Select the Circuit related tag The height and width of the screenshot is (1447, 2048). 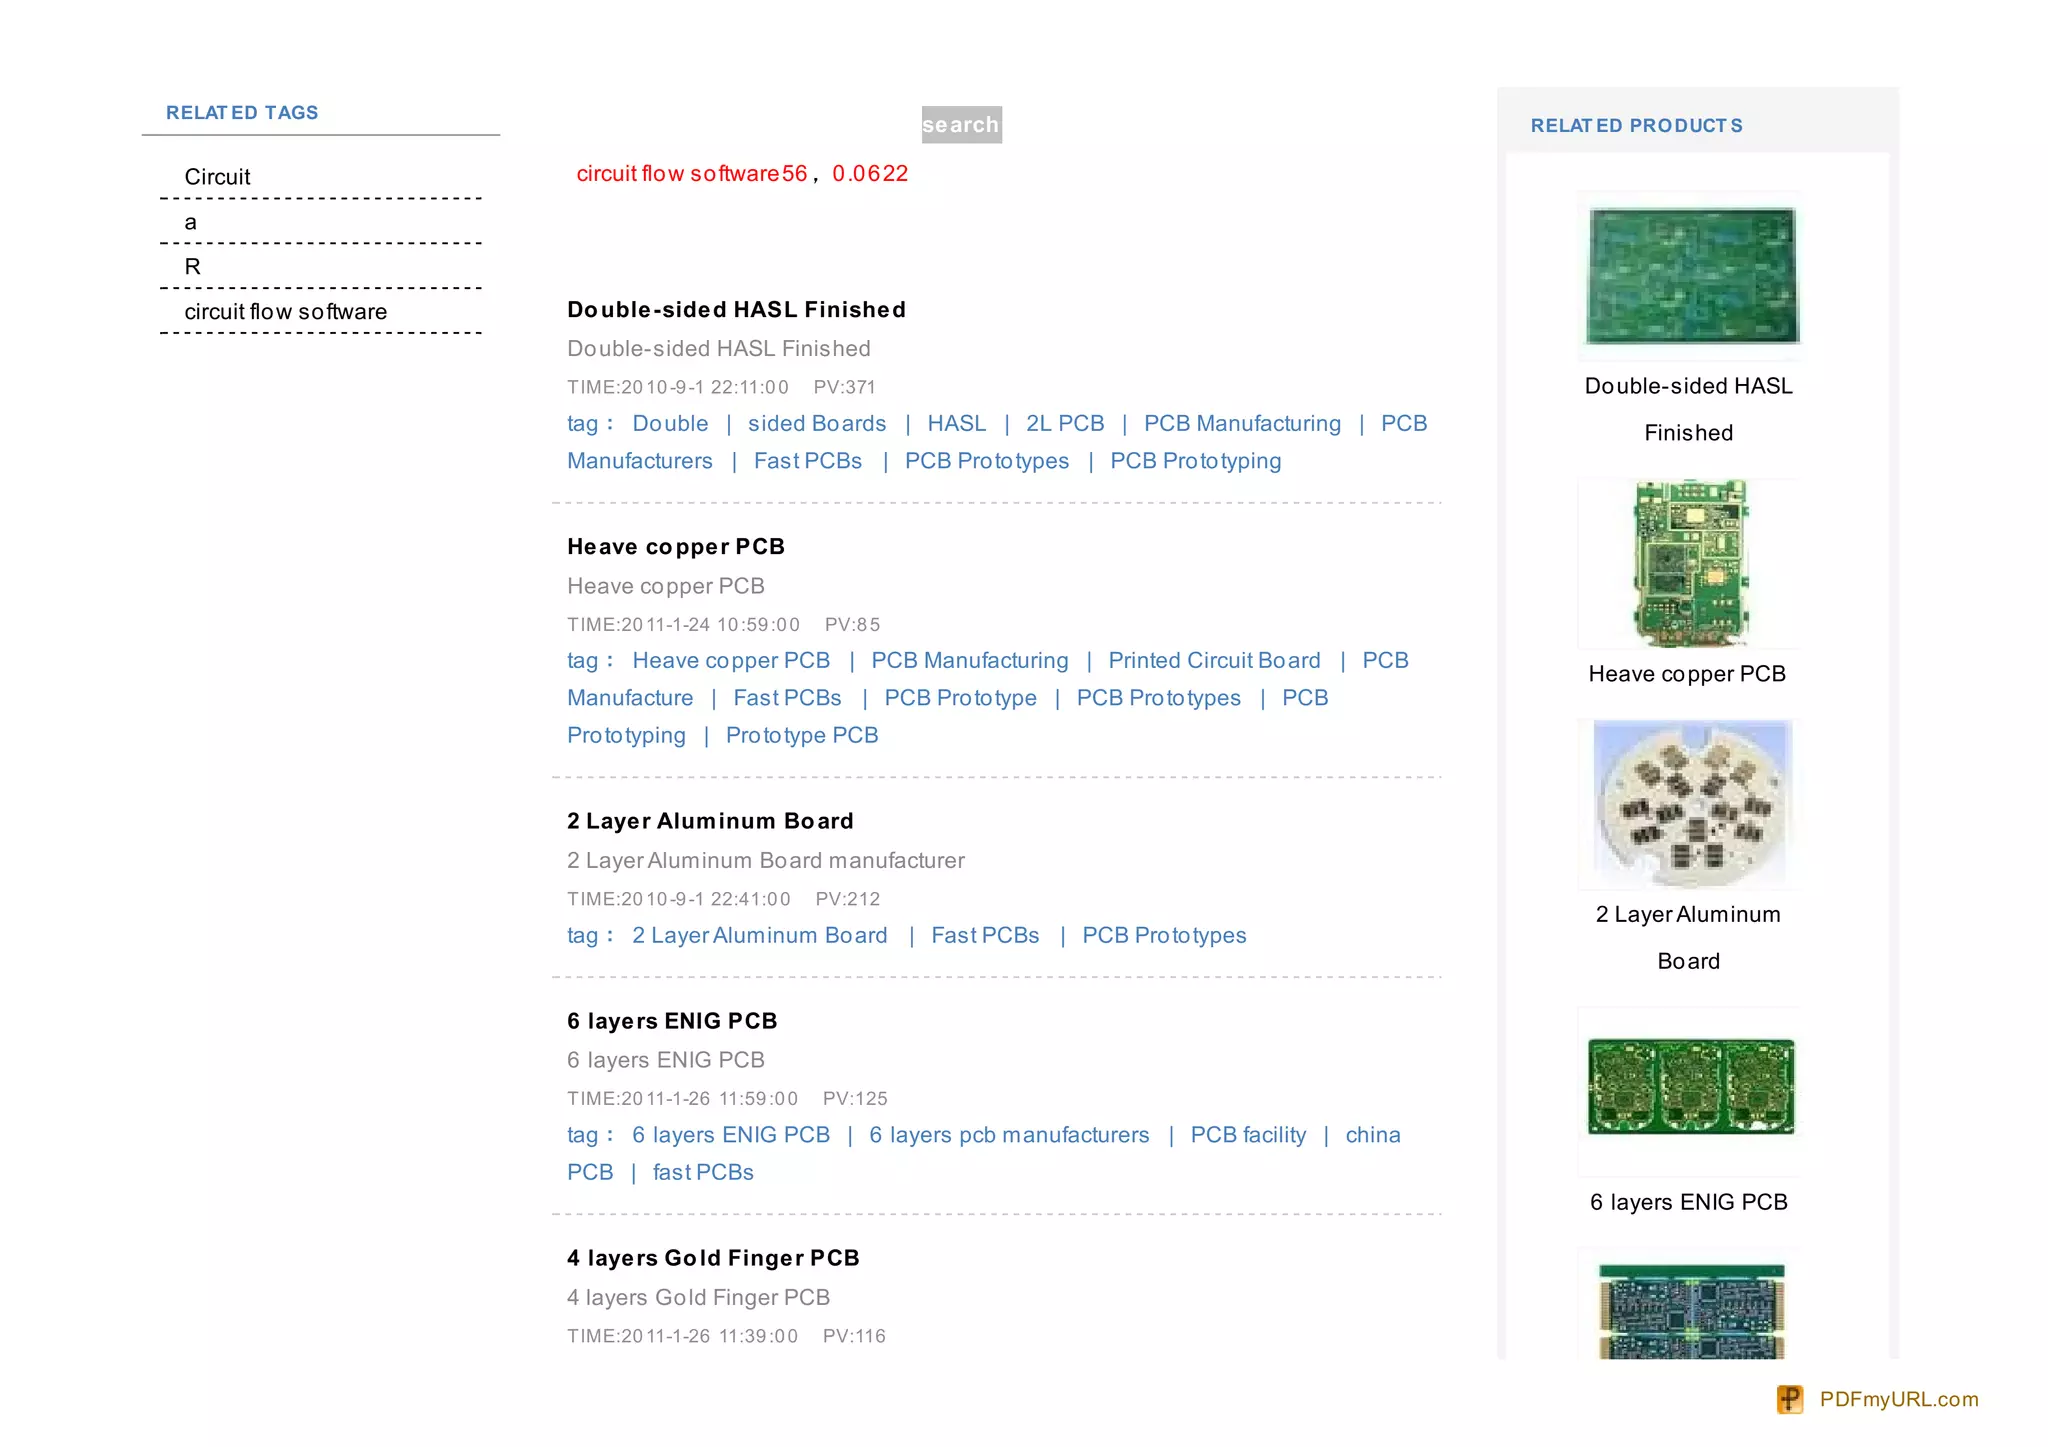(217, 177)
